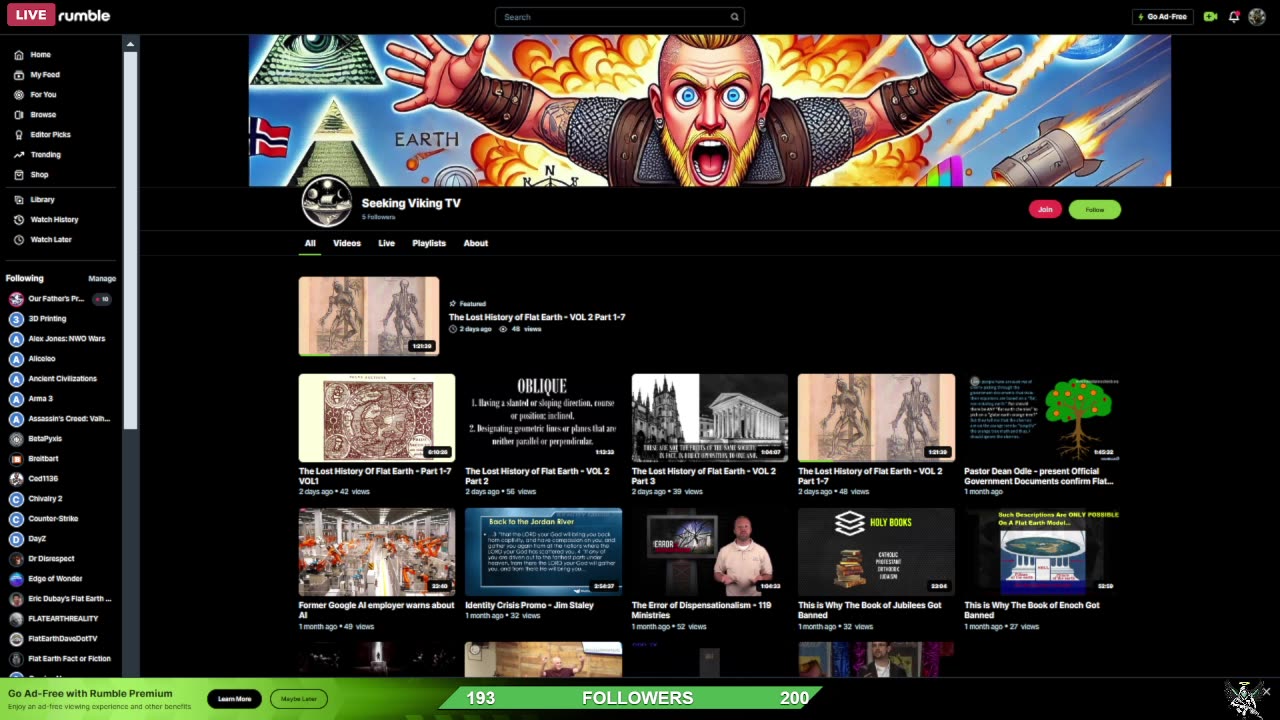
Task: Click the Learn More button
Action: click(235, 699)
